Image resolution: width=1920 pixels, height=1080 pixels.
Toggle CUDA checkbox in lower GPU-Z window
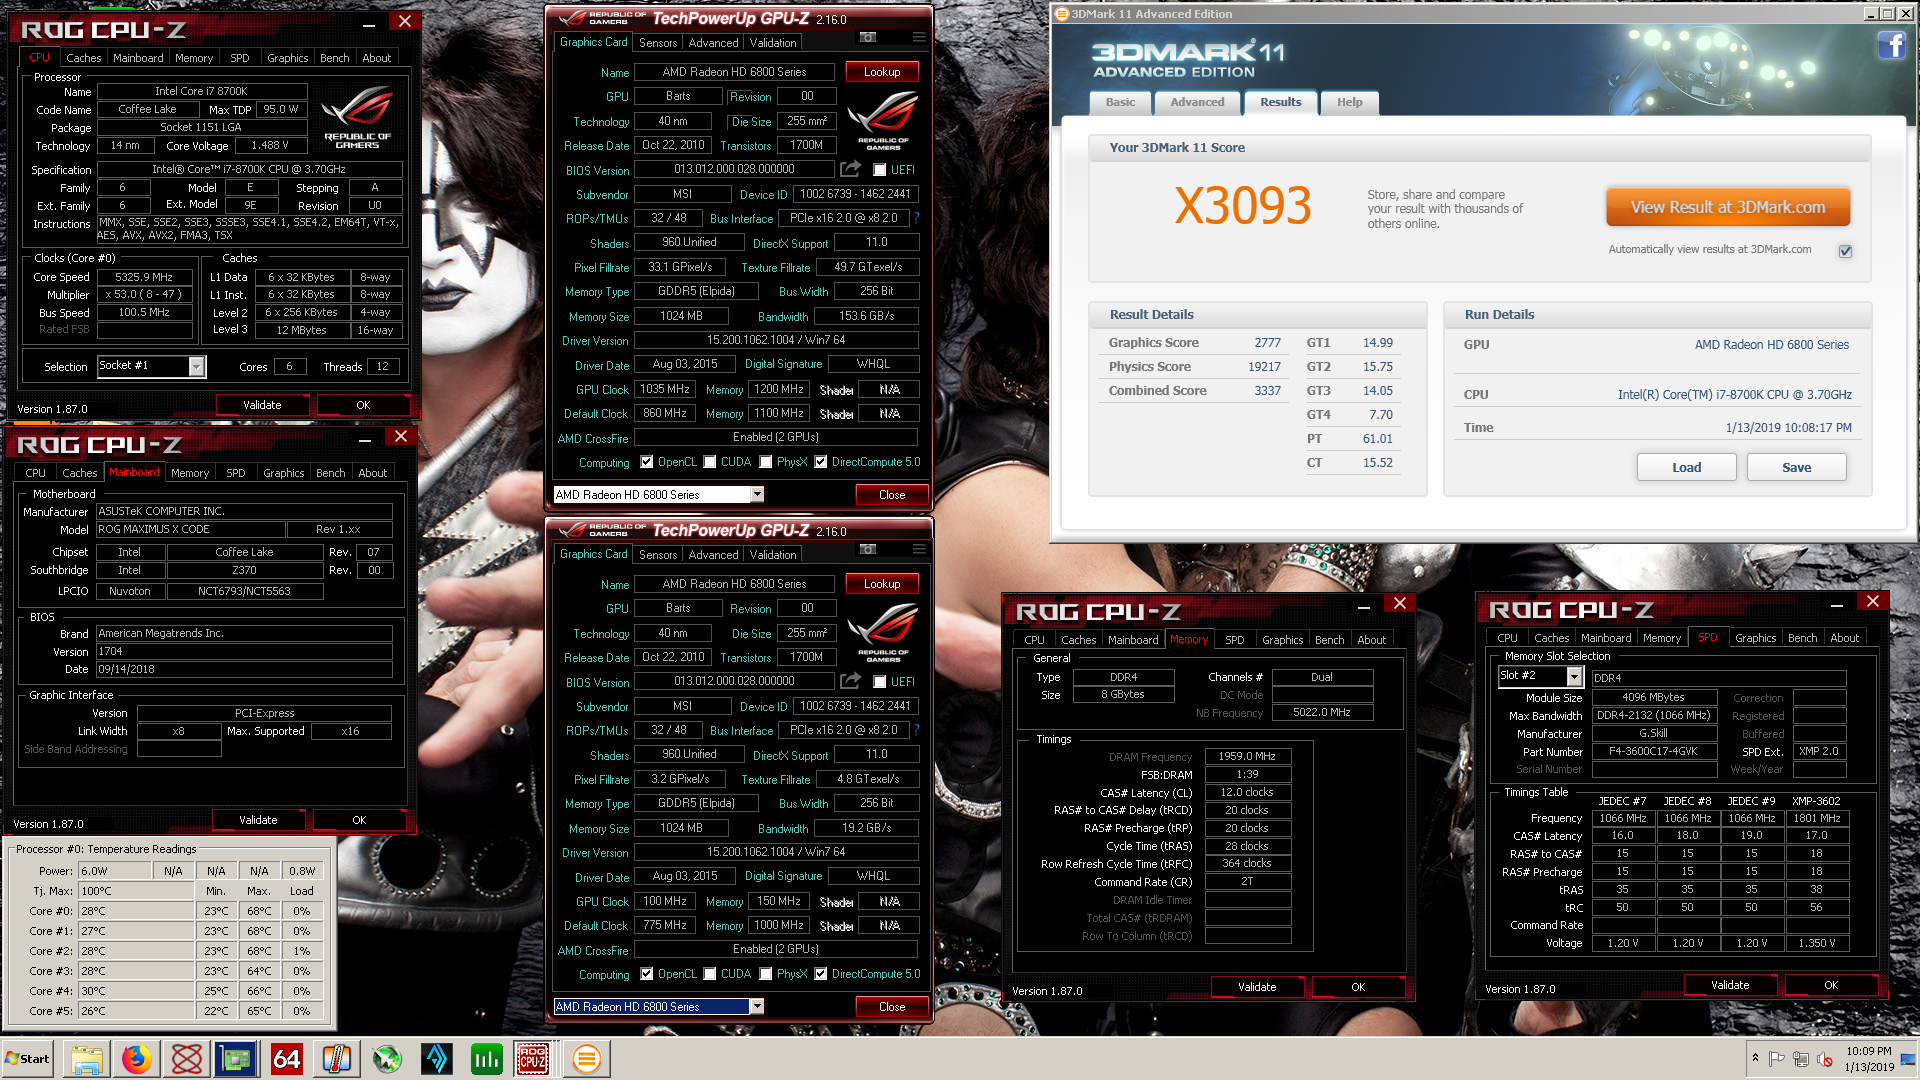click(710, 974)
